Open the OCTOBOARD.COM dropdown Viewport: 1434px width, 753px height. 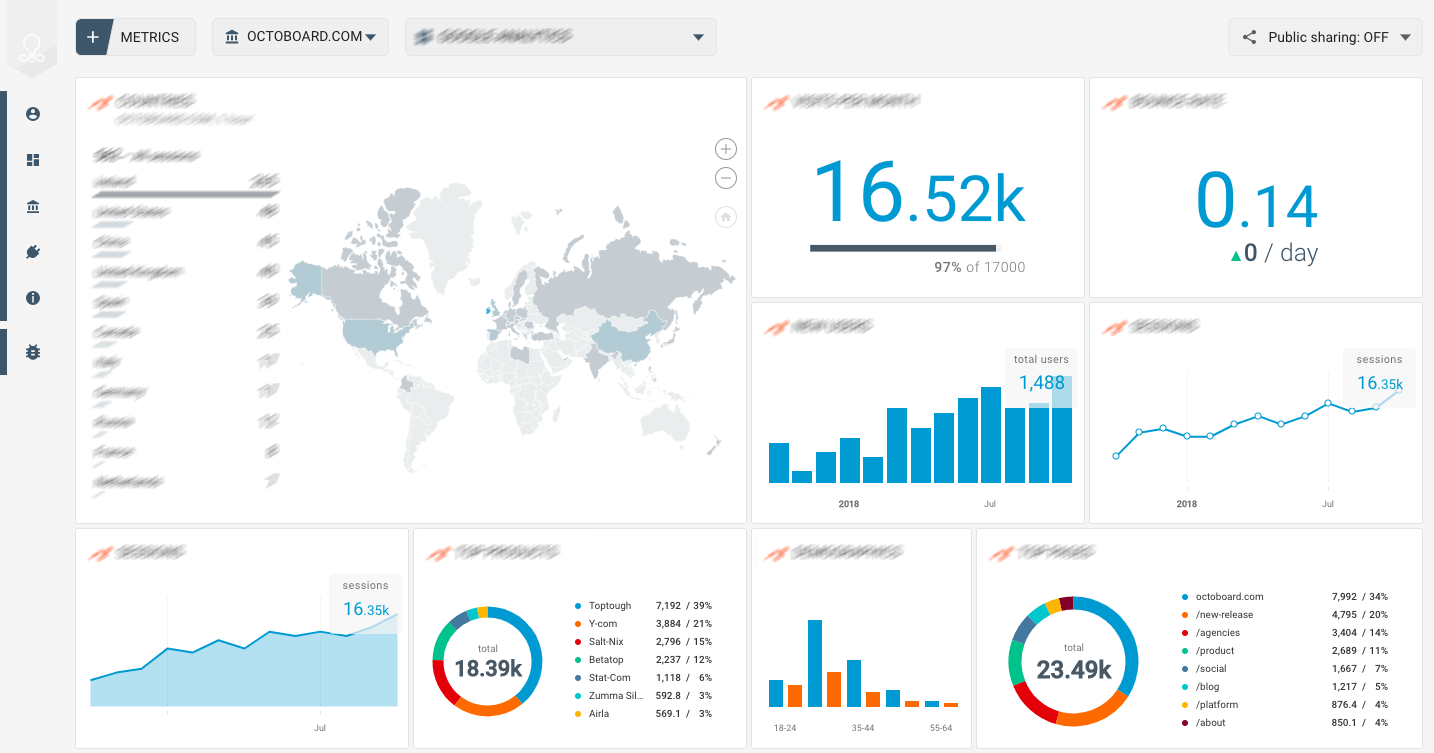coord(300,36)
